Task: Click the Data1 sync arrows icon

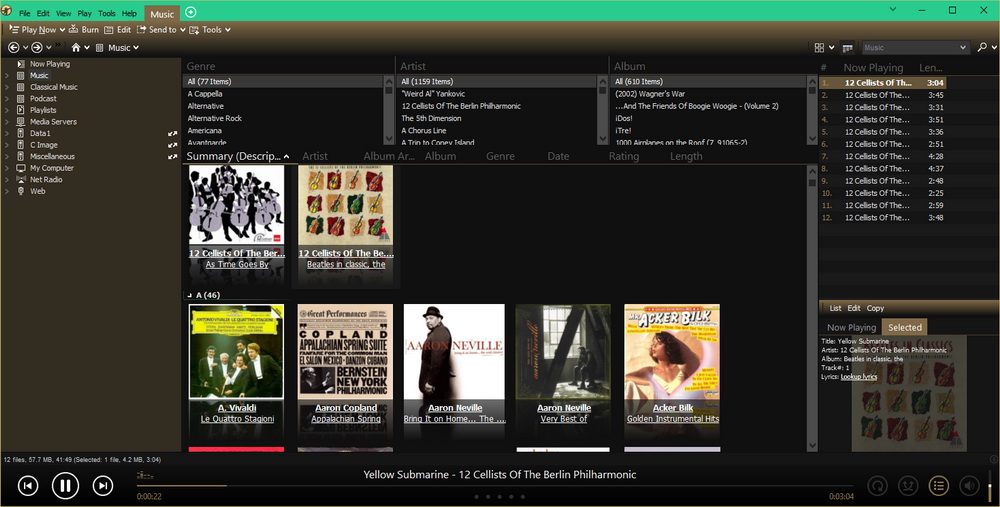Action: tap(172, 133)
